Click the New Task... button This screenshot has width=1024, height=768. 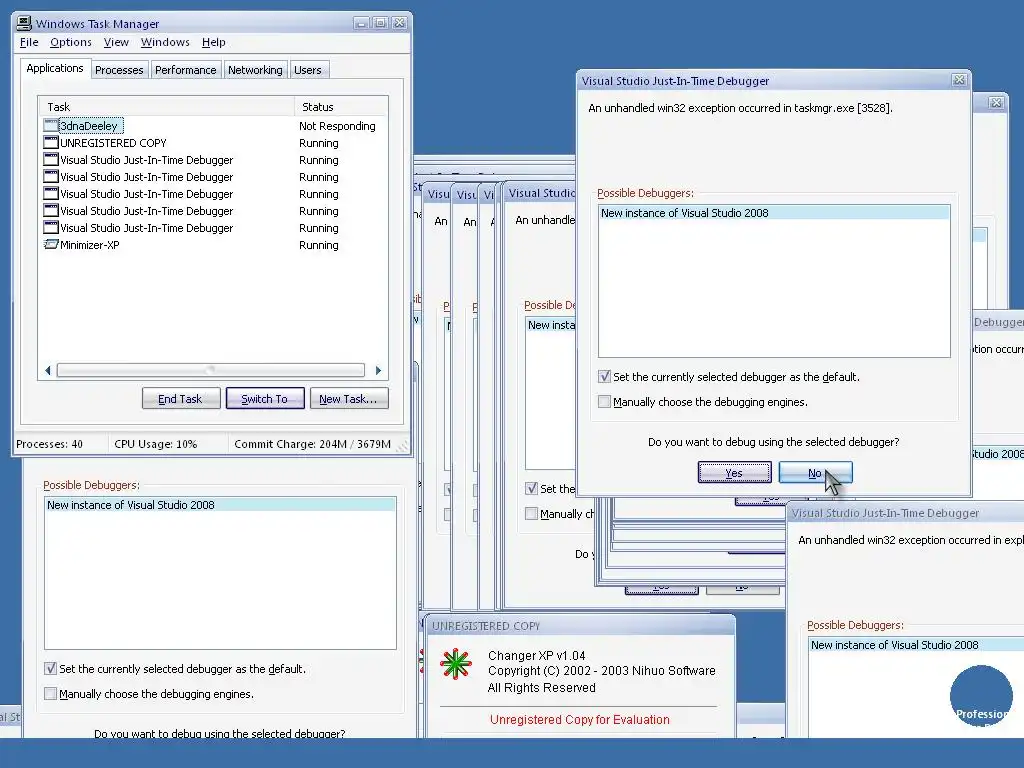click(x=349, y=398)
